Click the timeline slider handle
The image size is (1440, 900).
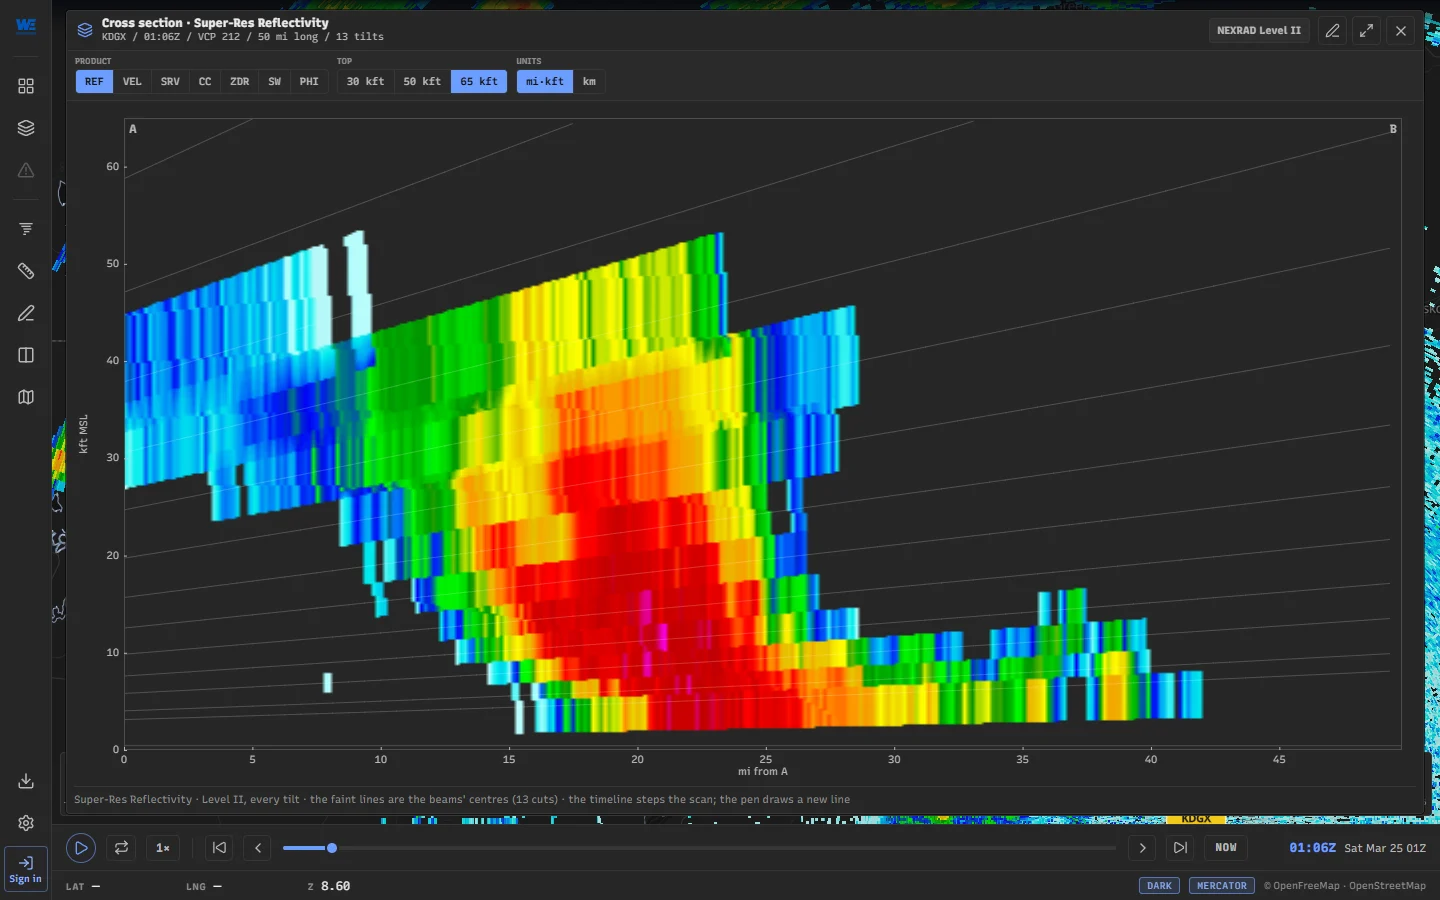(x=332, y=848)
